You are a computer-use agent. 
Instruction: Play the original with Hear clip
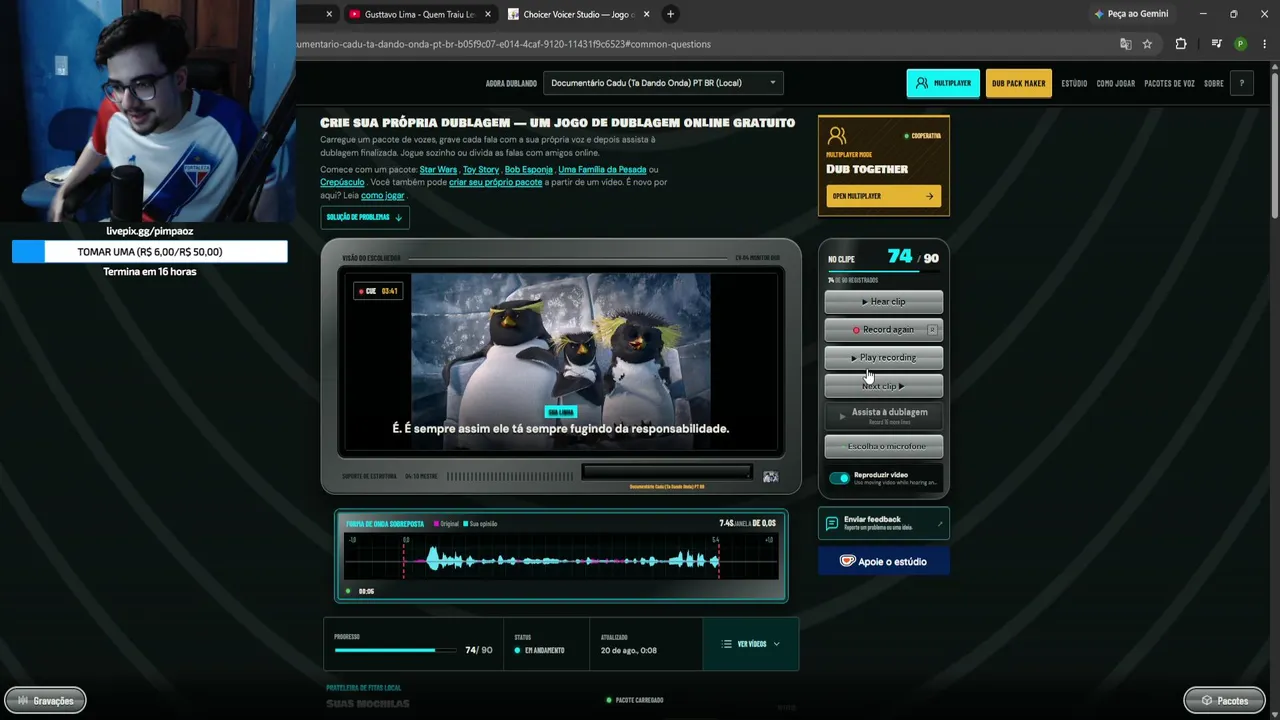(x=884, y=301)
